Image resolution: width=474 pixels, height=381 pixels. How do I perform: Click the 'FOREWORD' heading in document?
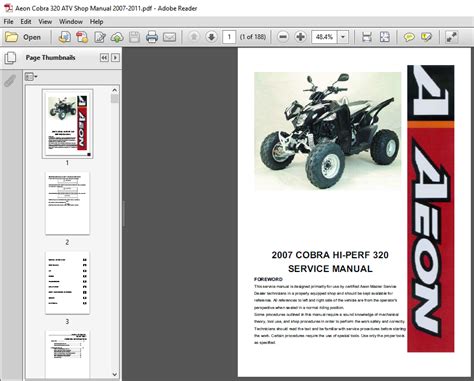point(268,279)
